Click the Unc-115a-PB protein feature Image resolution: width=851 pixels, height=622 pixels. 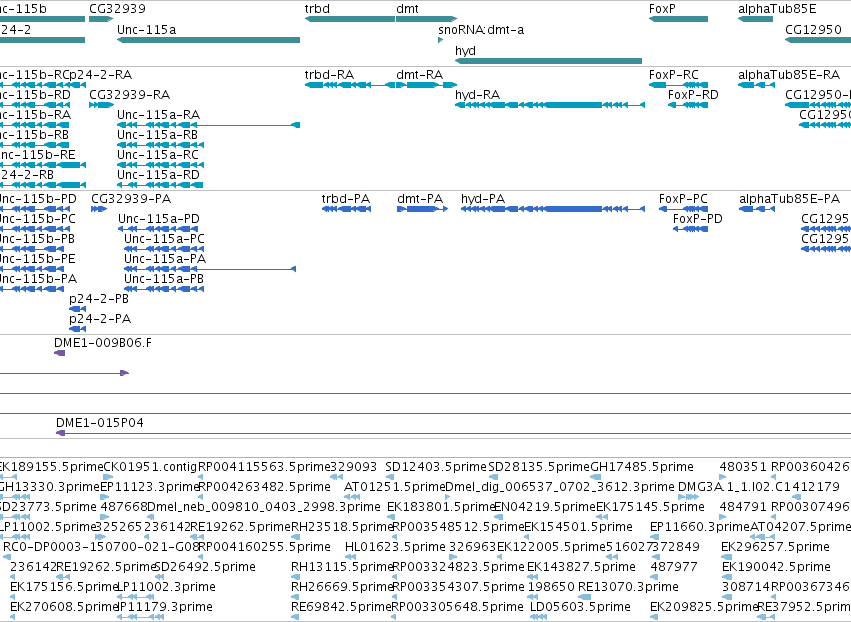coord(164,289)
